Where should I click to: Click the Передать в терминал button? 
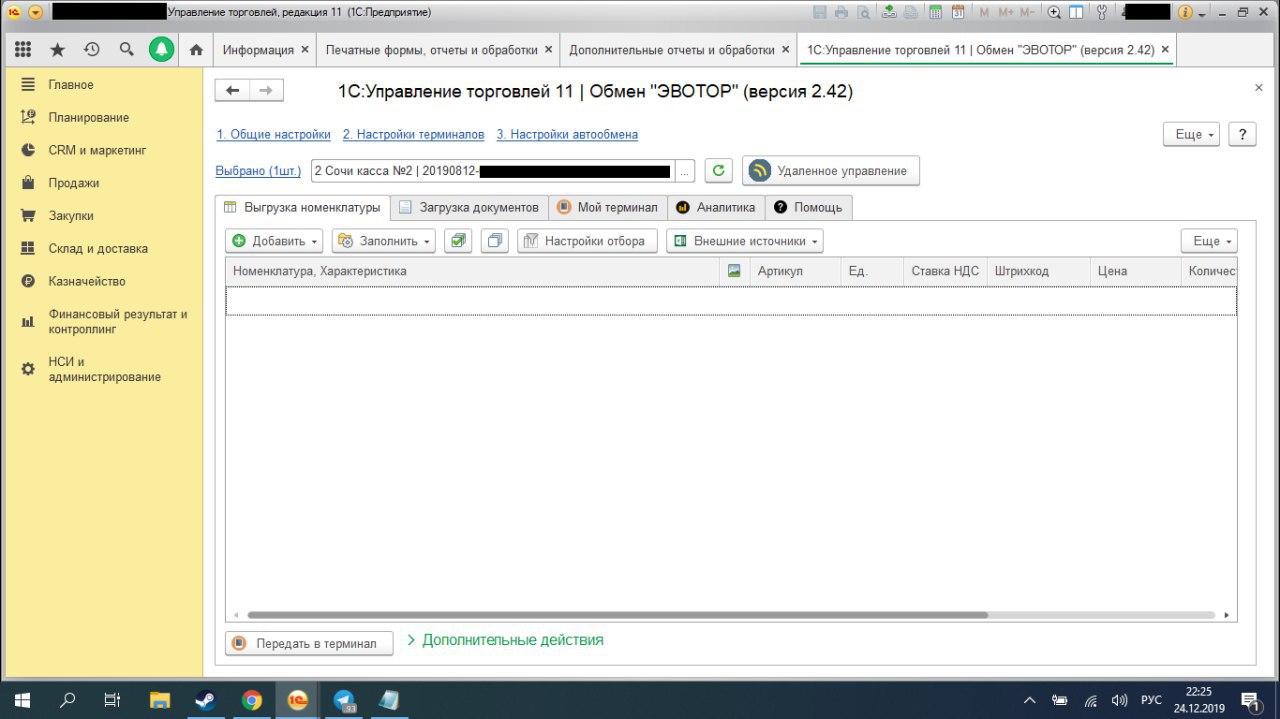[x=309, y=644]
